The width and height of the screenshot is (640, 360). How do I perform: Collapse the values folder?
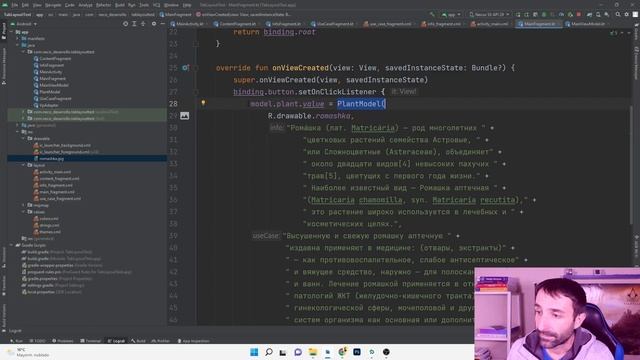pos(23,212)
